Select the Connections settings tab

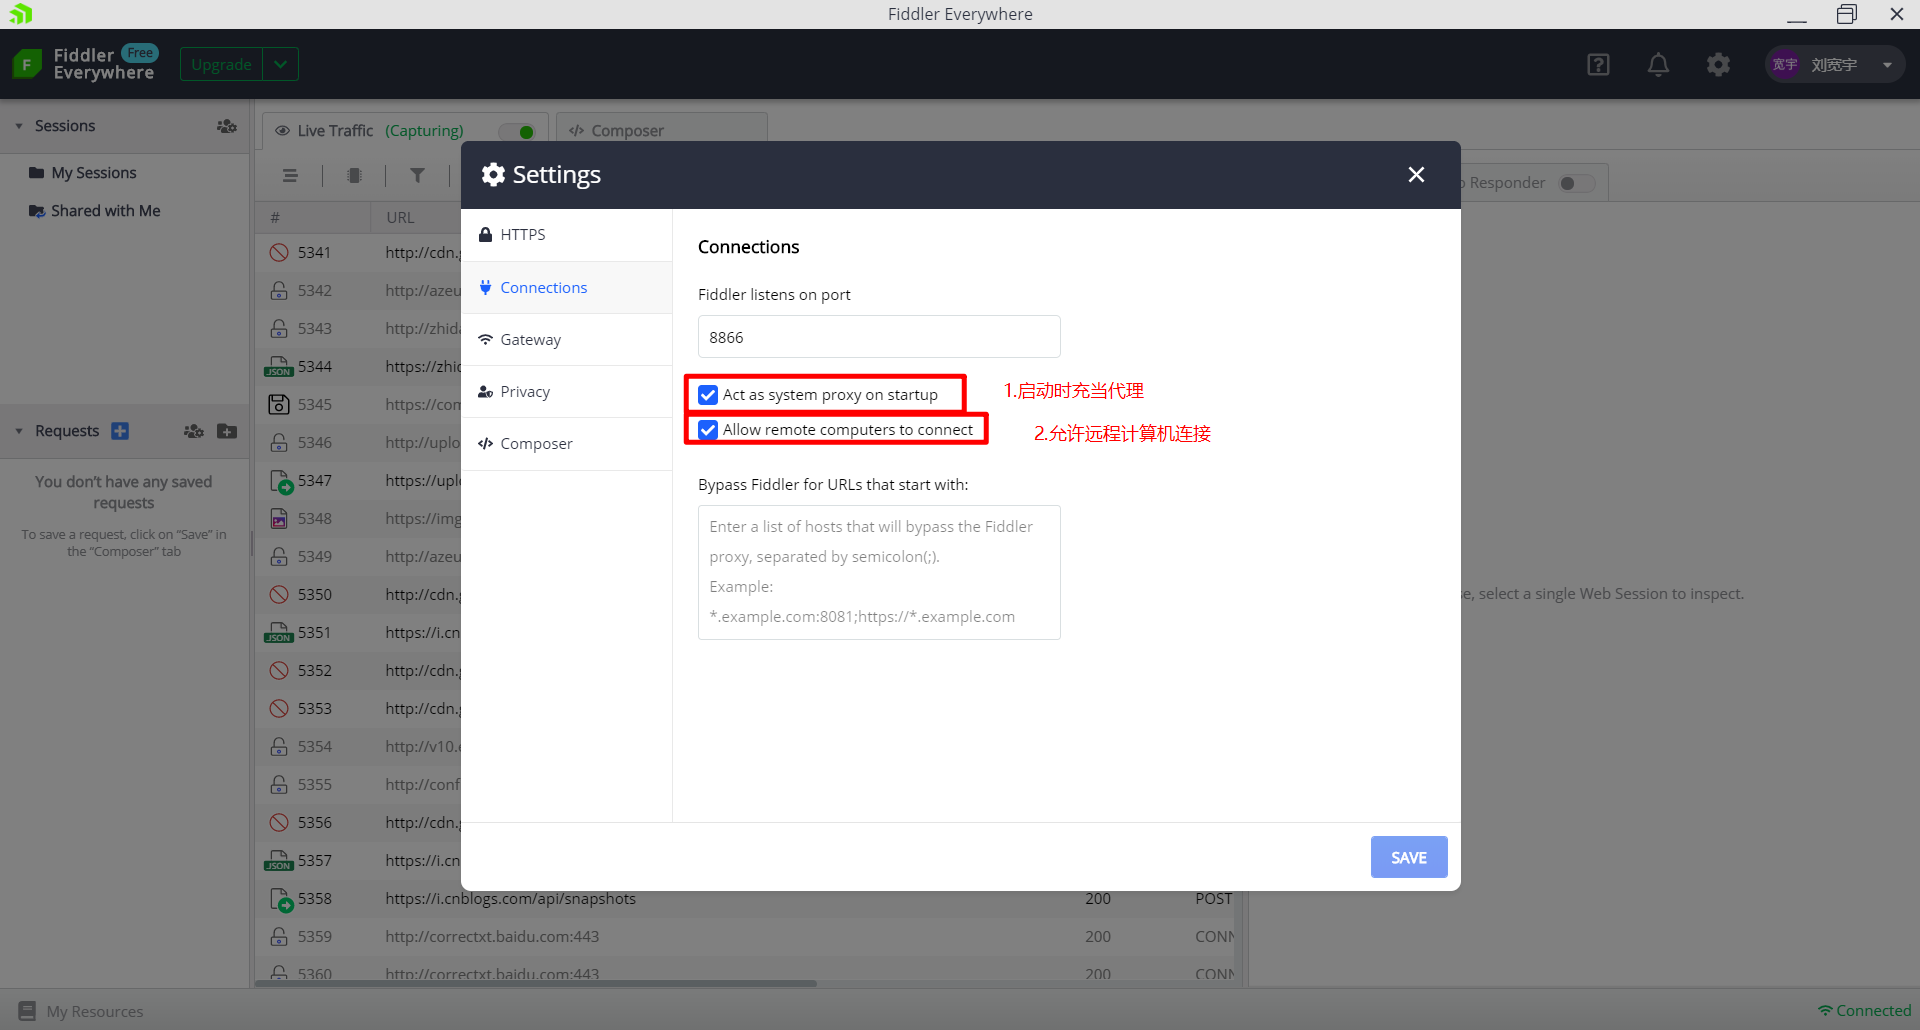coord(566,287)
